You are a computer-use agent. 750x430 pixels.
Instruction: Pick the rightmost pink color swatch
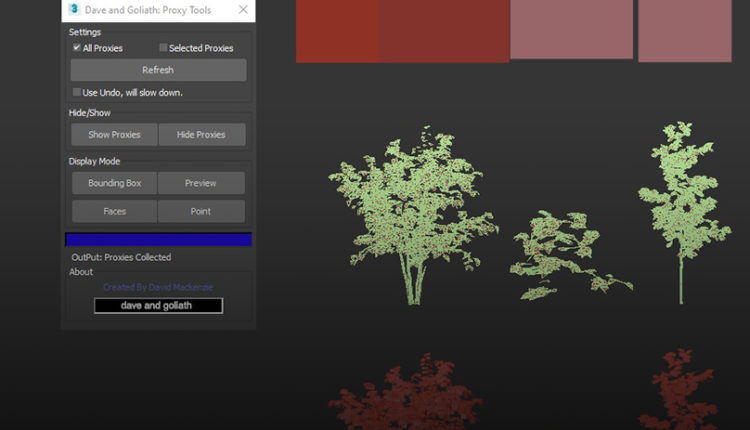pos(684,30)
